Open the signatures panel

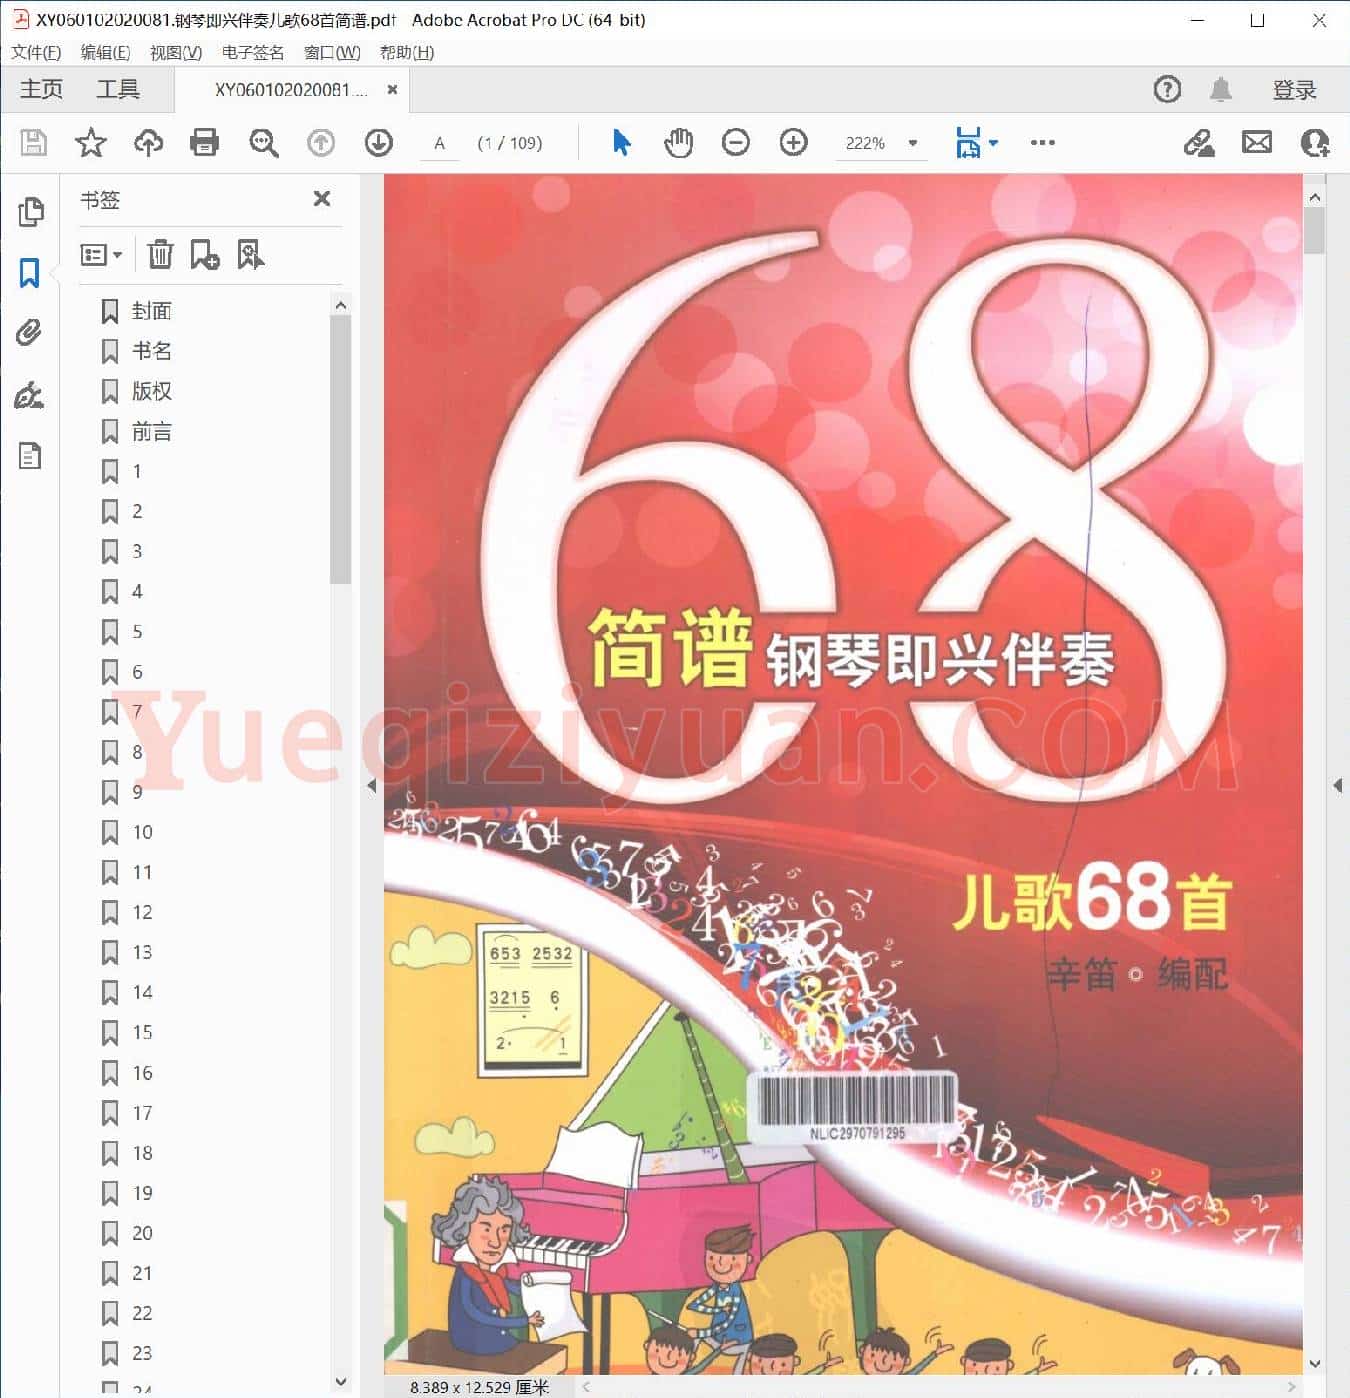pos(30,395)
